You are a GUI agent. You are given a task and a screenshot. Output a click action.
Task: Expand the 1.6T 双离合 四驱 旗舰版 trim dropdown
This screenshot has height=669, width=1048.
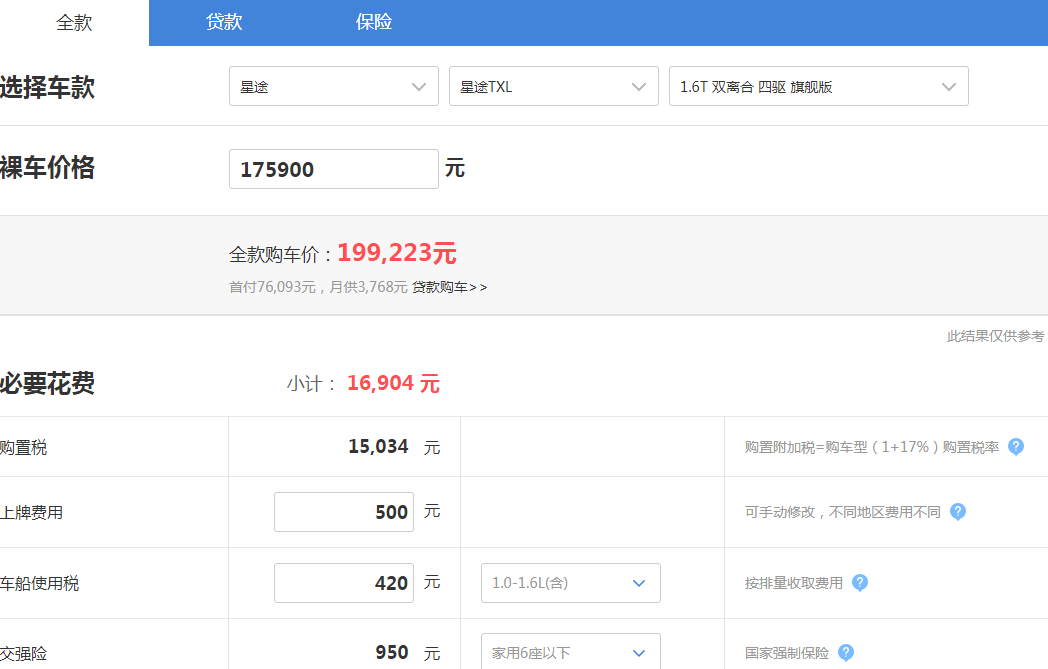pyautogui.click(x=819, y=86)
